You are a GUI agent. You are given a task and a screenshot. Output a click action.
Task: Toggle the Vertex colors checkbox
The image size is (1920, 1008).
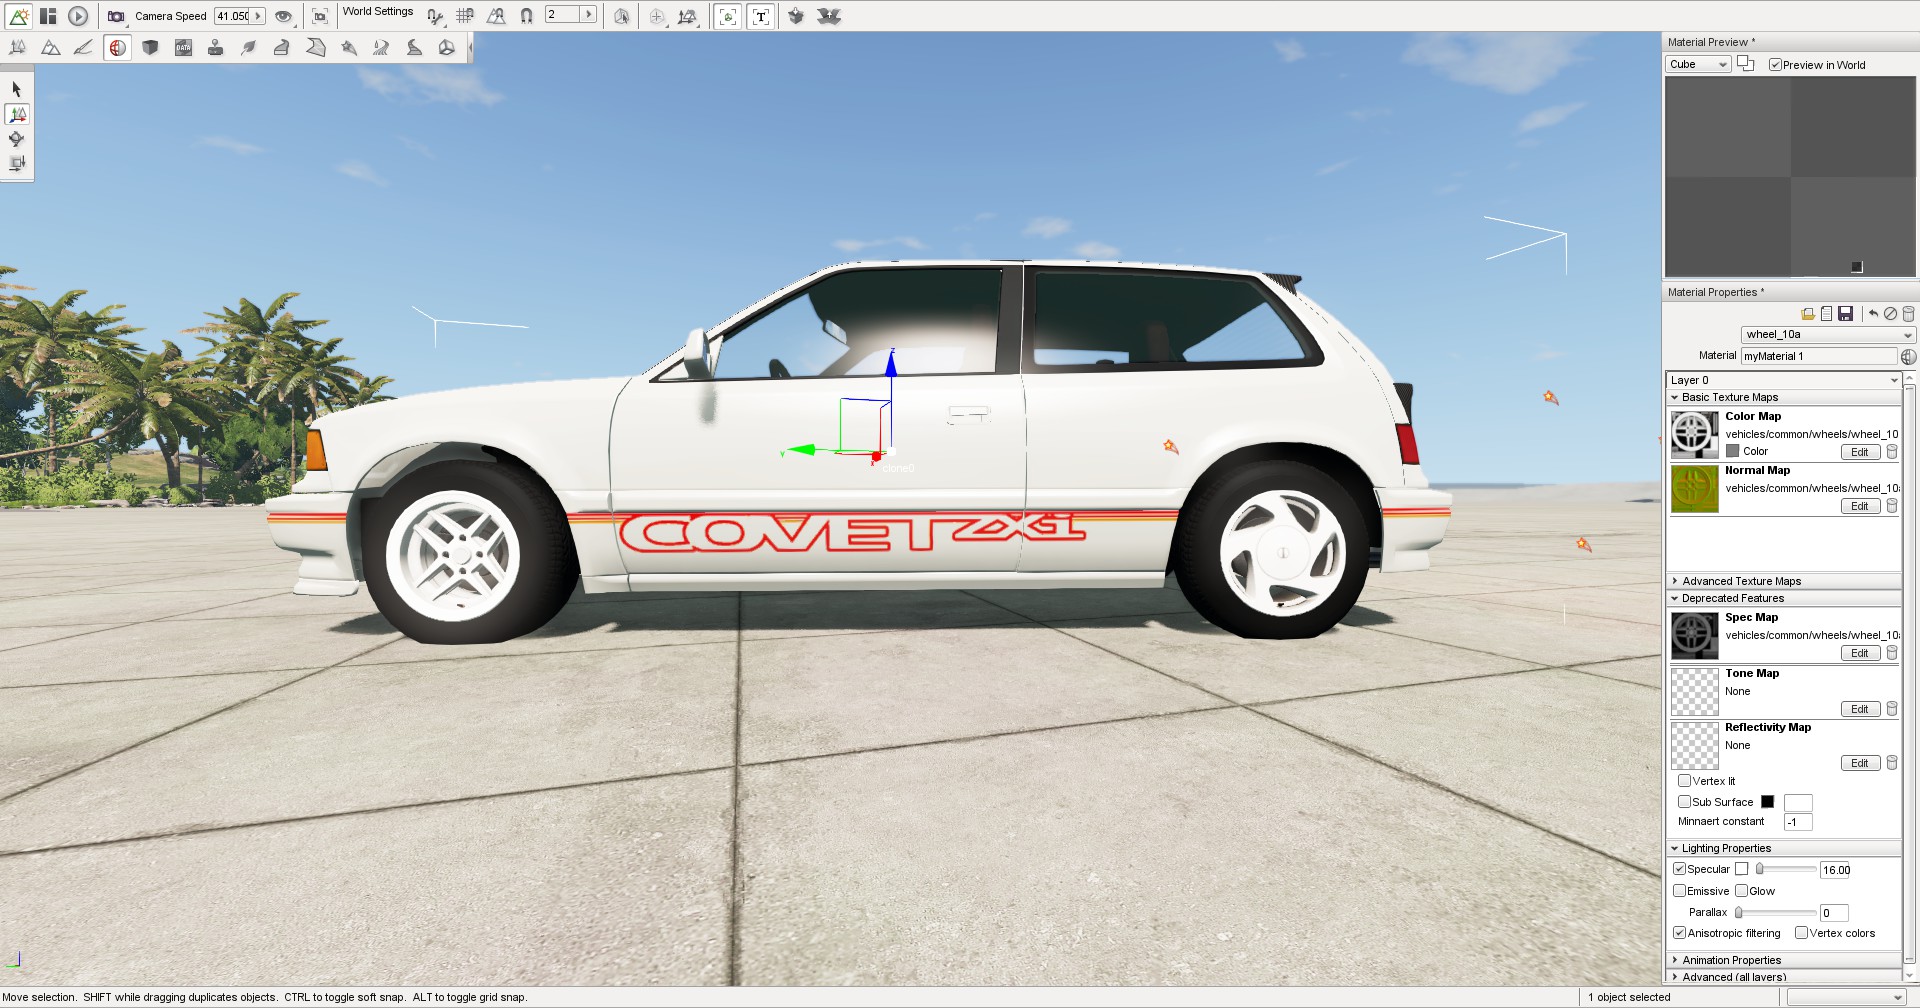point(1801,933)
